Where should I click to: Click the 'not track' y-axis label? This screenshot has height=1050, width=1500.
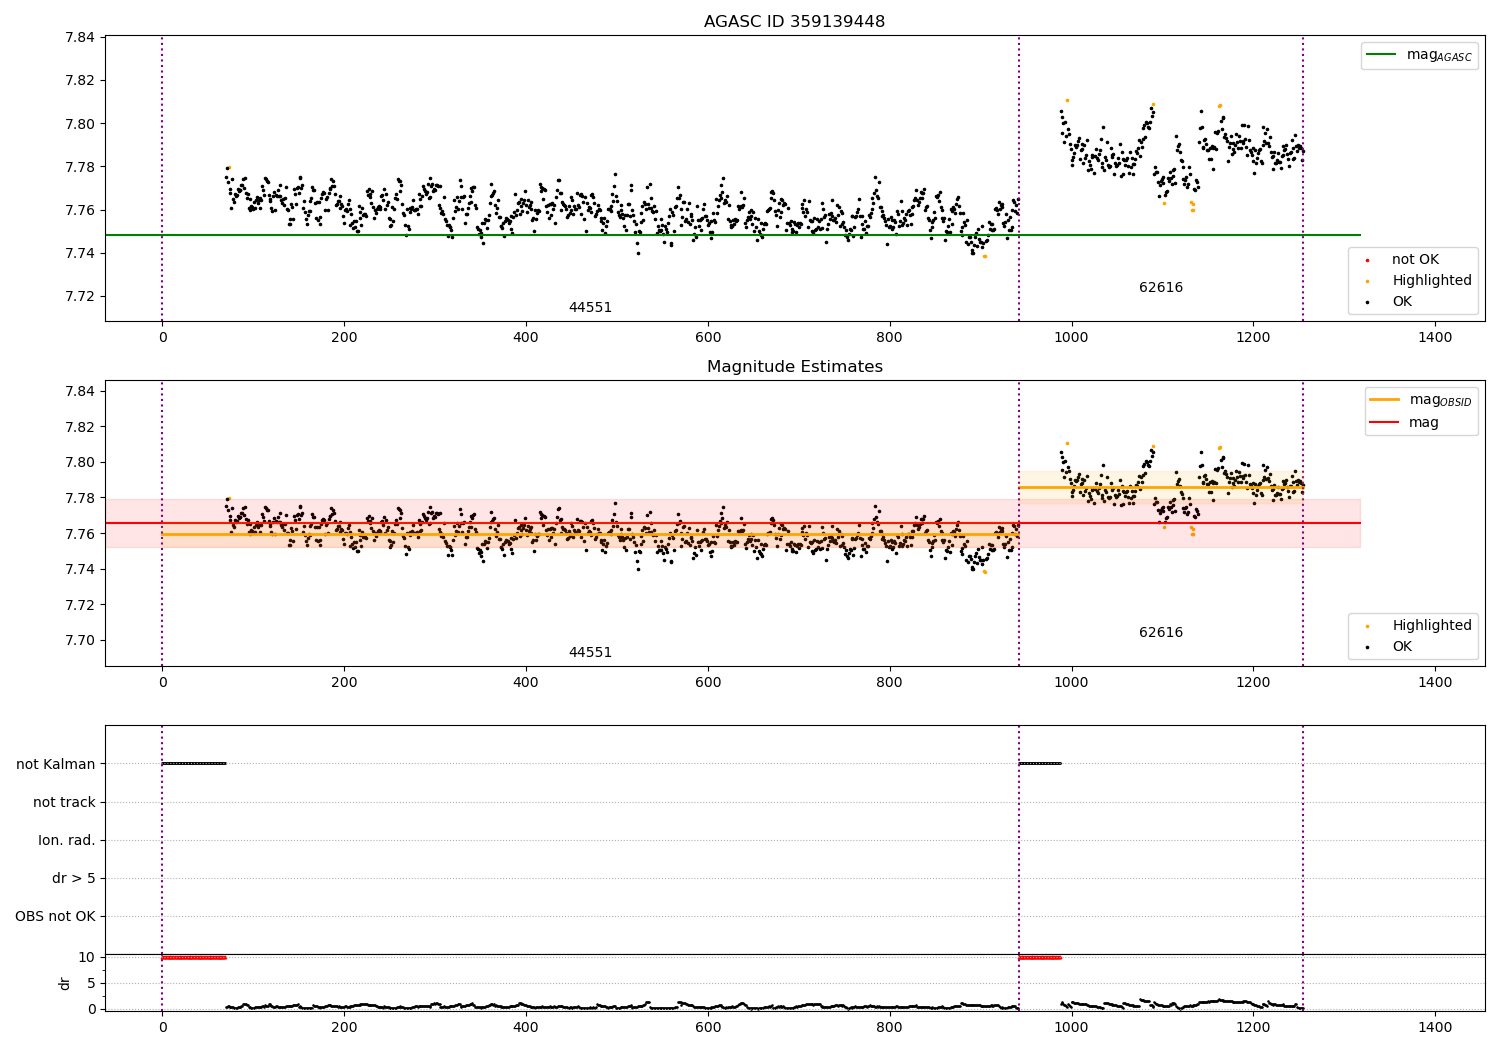pos(64,802)
